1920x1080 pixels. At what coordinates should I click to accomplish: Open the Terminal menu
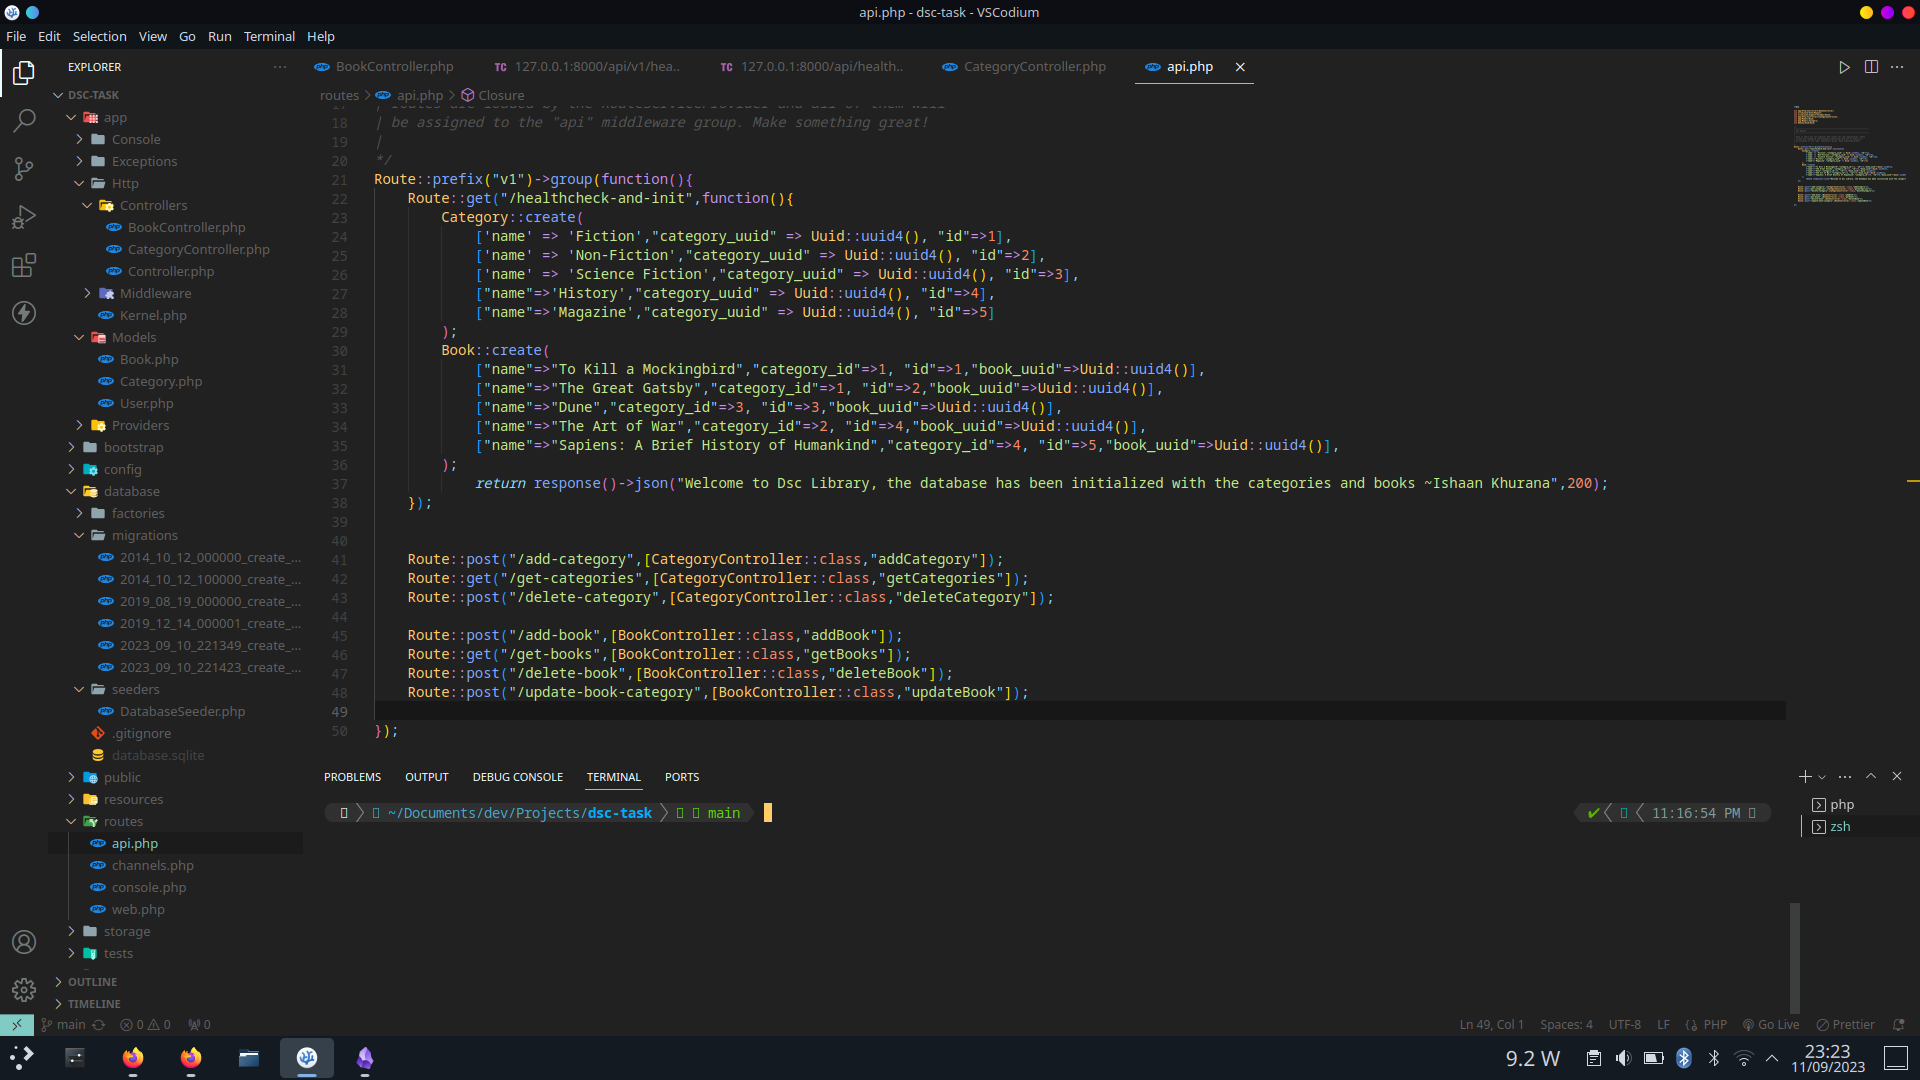pyautogui.click(x=270, y=36)
